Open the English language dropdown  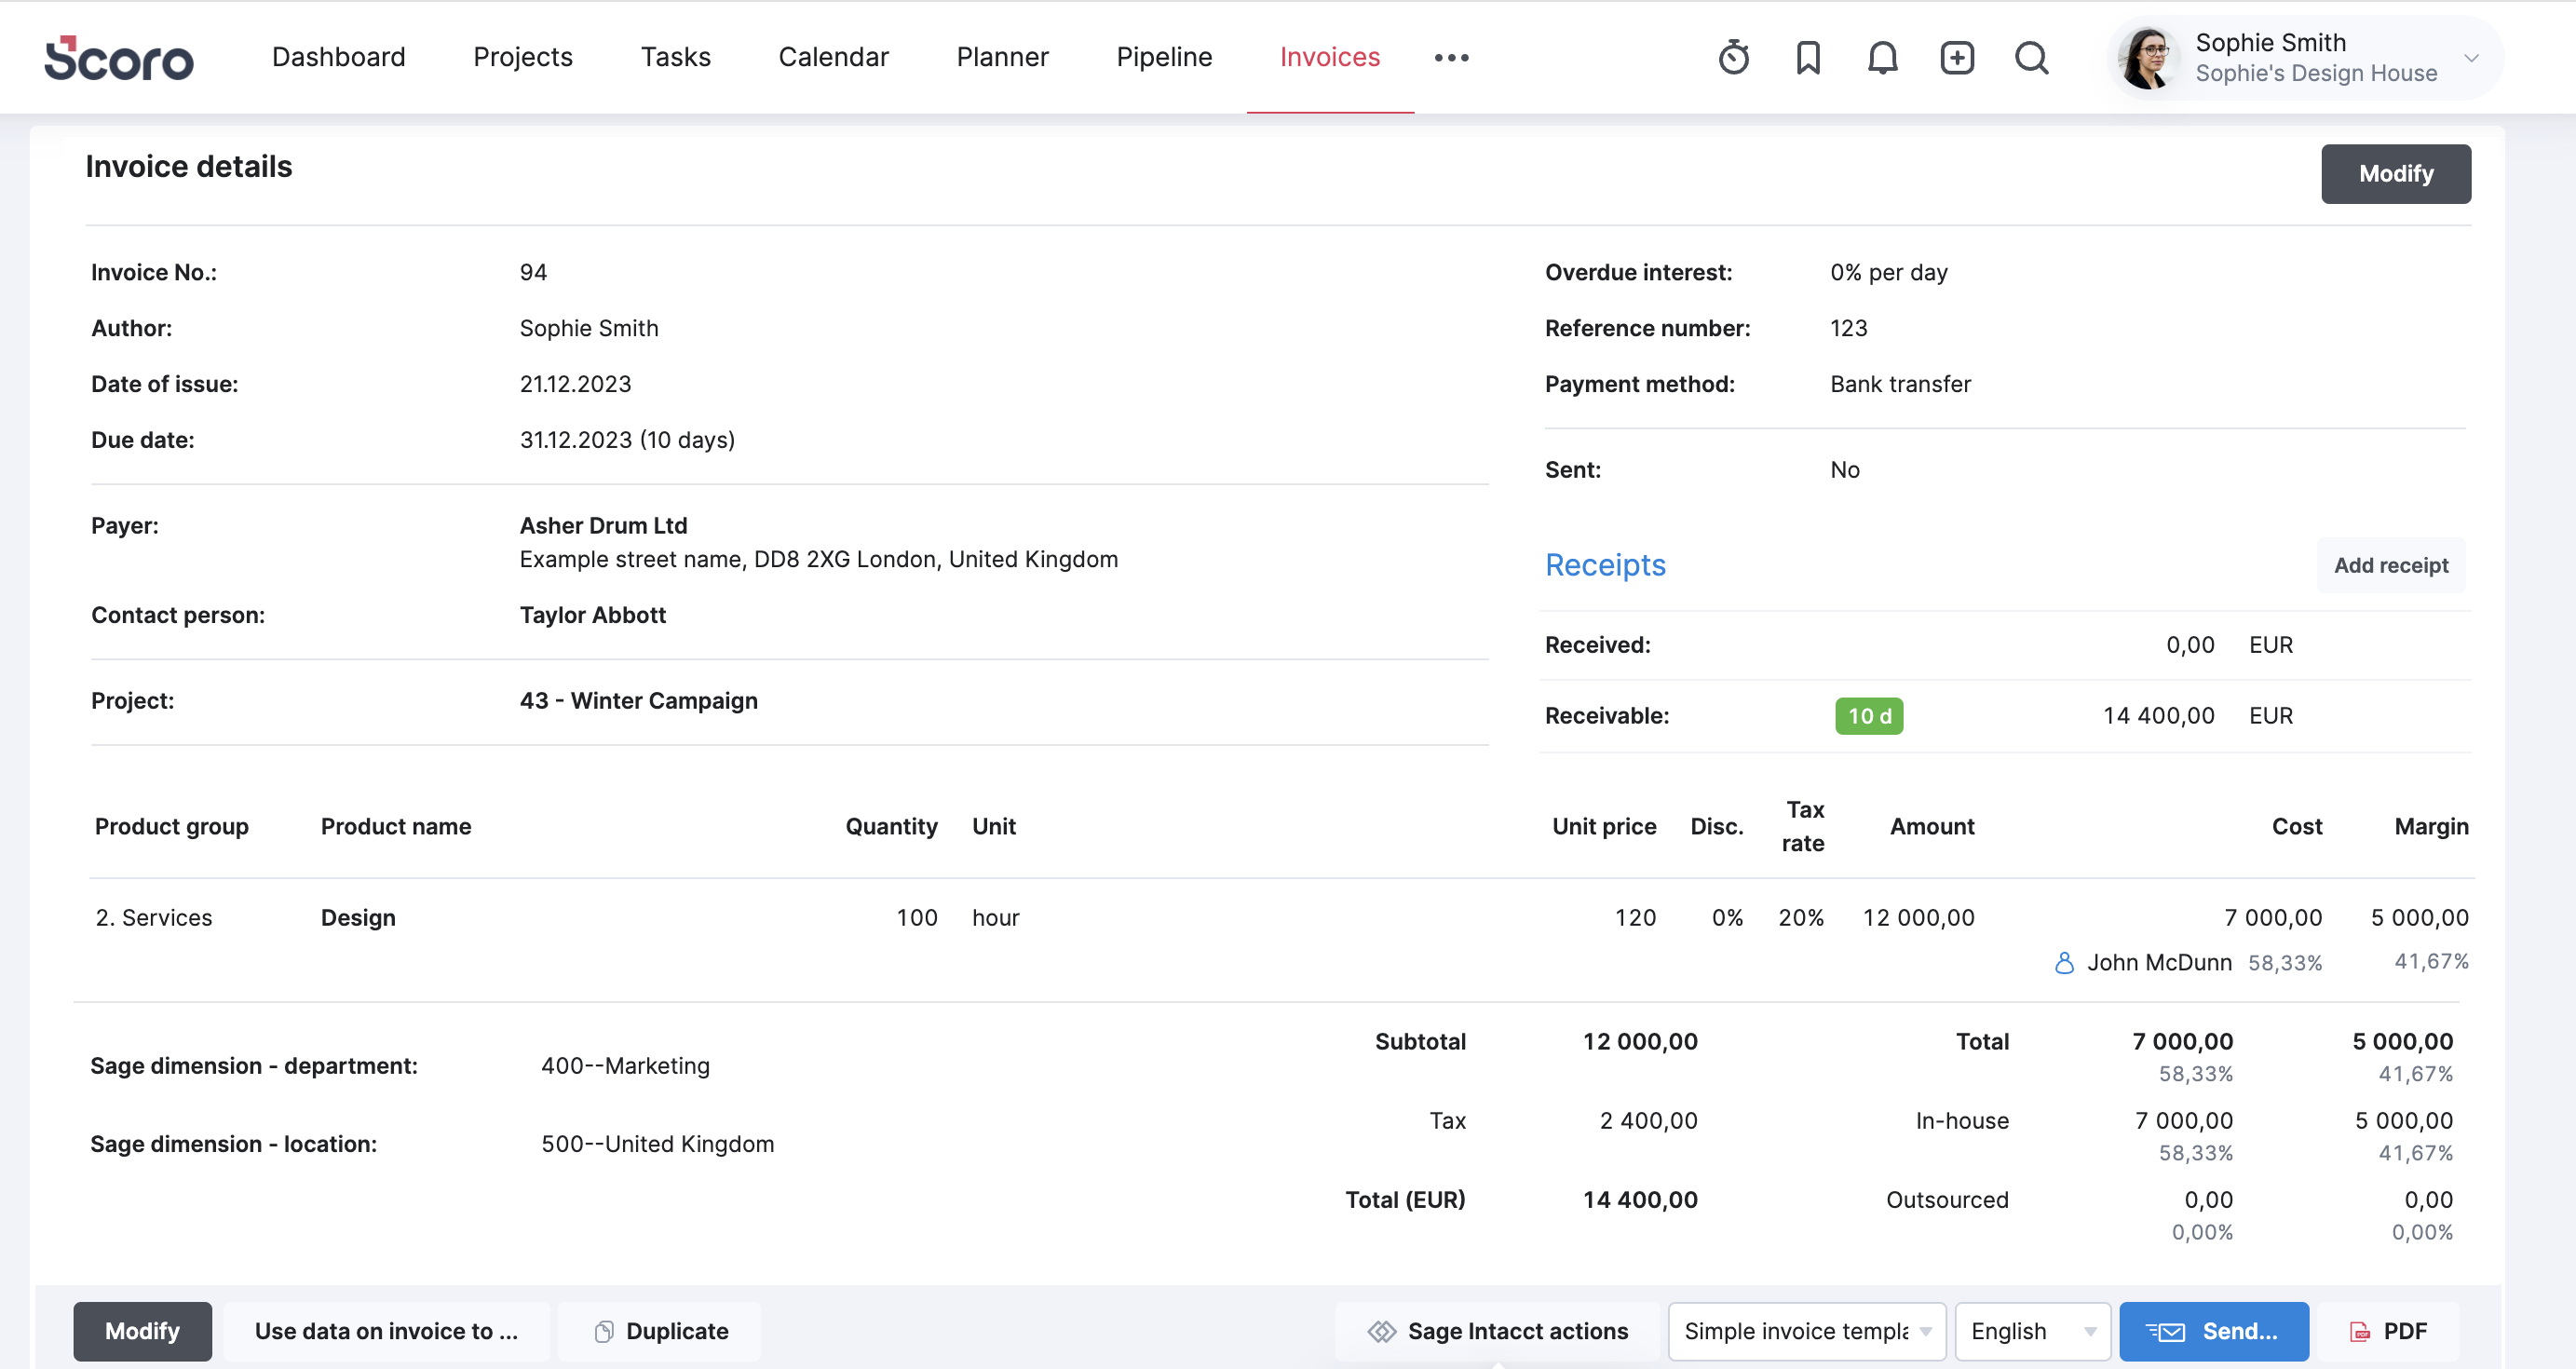2032,1331
